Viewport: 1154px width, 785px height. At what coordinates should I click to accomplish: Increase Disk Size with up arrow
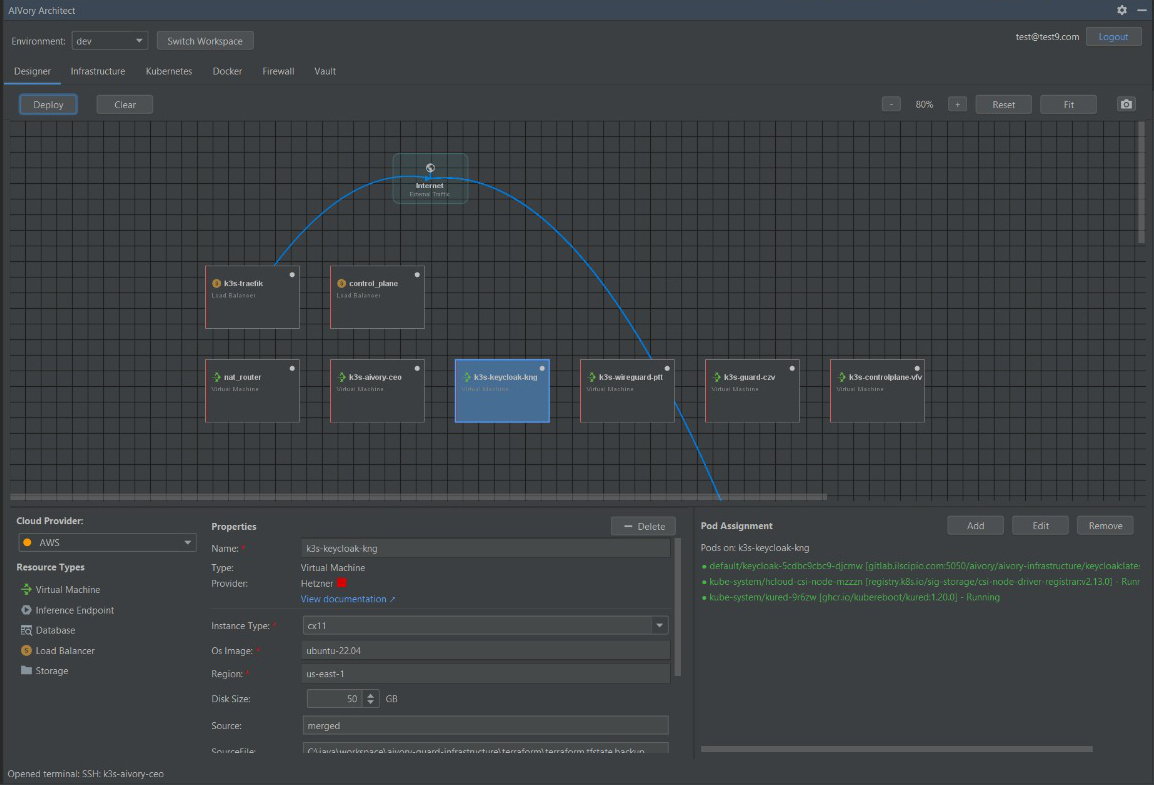371,695
